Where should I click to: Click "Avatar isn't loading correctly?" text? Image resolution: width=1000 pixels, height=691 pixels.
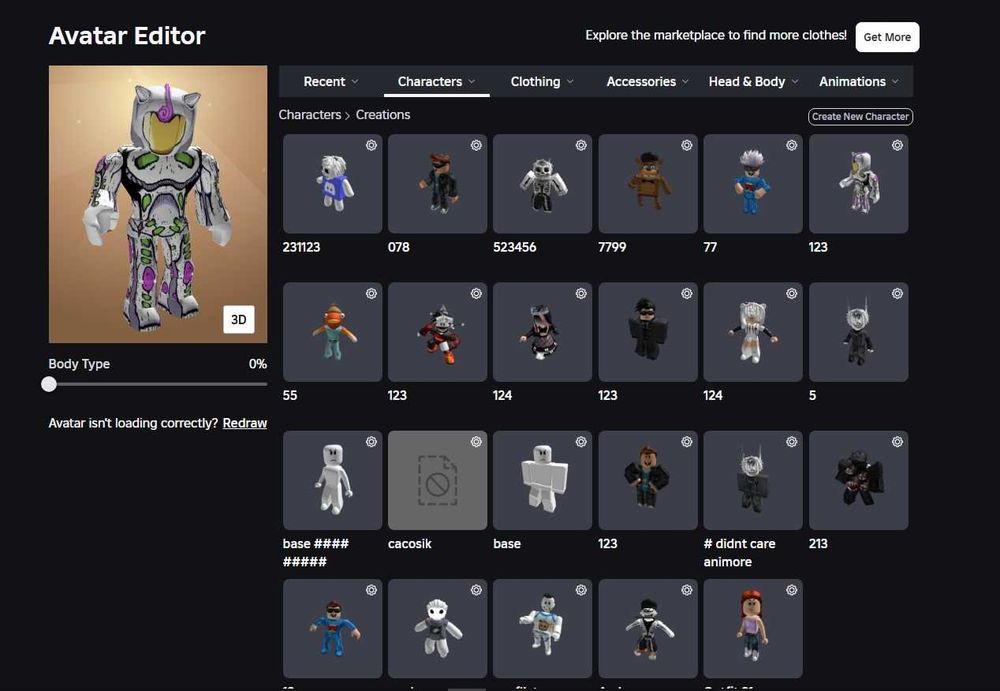(x=133, y=423)
